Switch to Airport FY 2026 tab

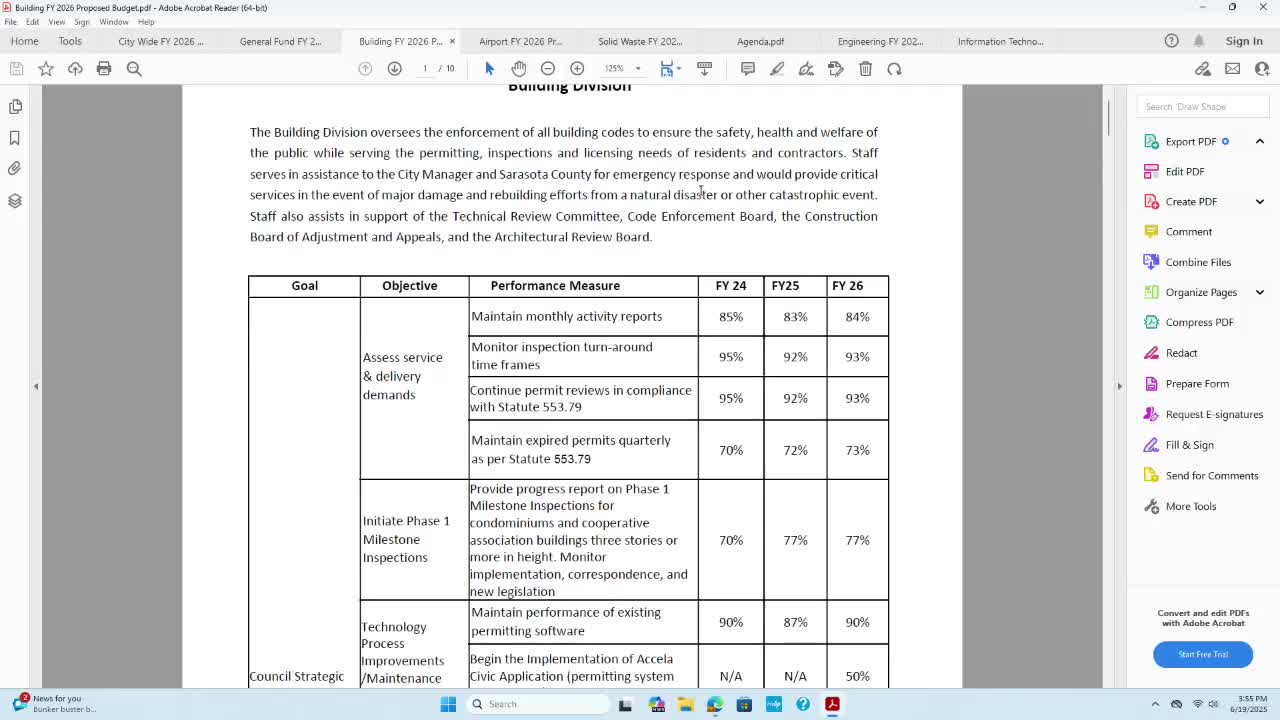520,41
